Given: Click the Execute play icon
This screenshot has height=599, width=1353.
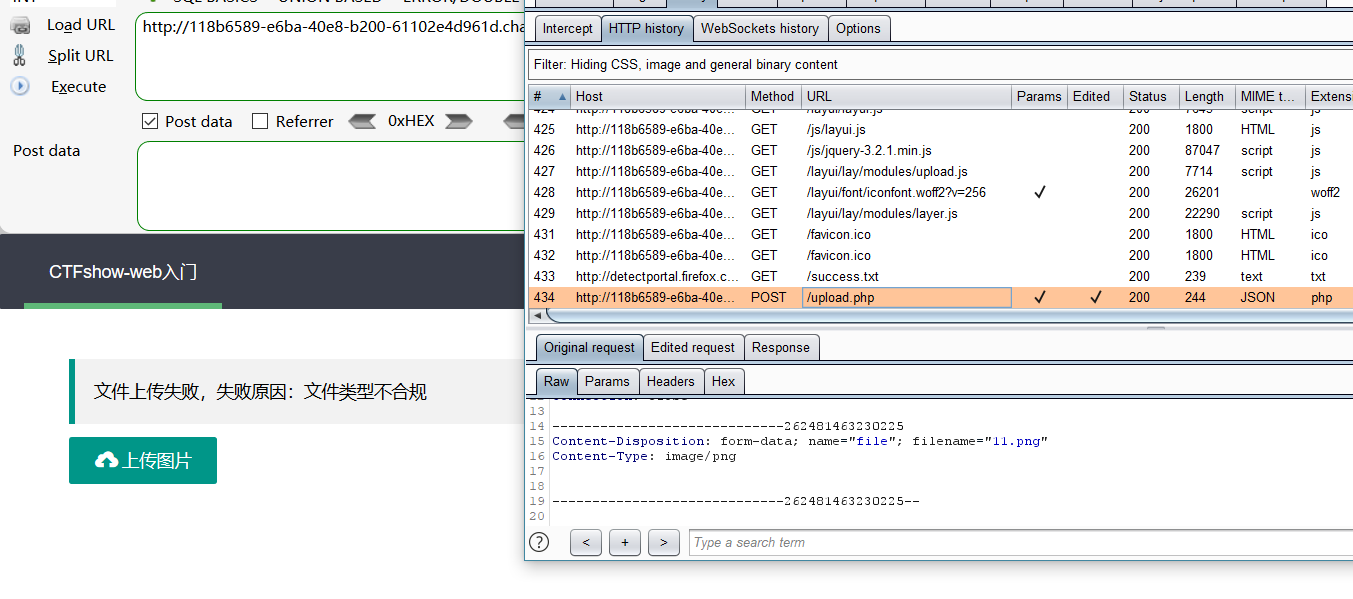Looking at the screenshot, I should click(20, 86).
